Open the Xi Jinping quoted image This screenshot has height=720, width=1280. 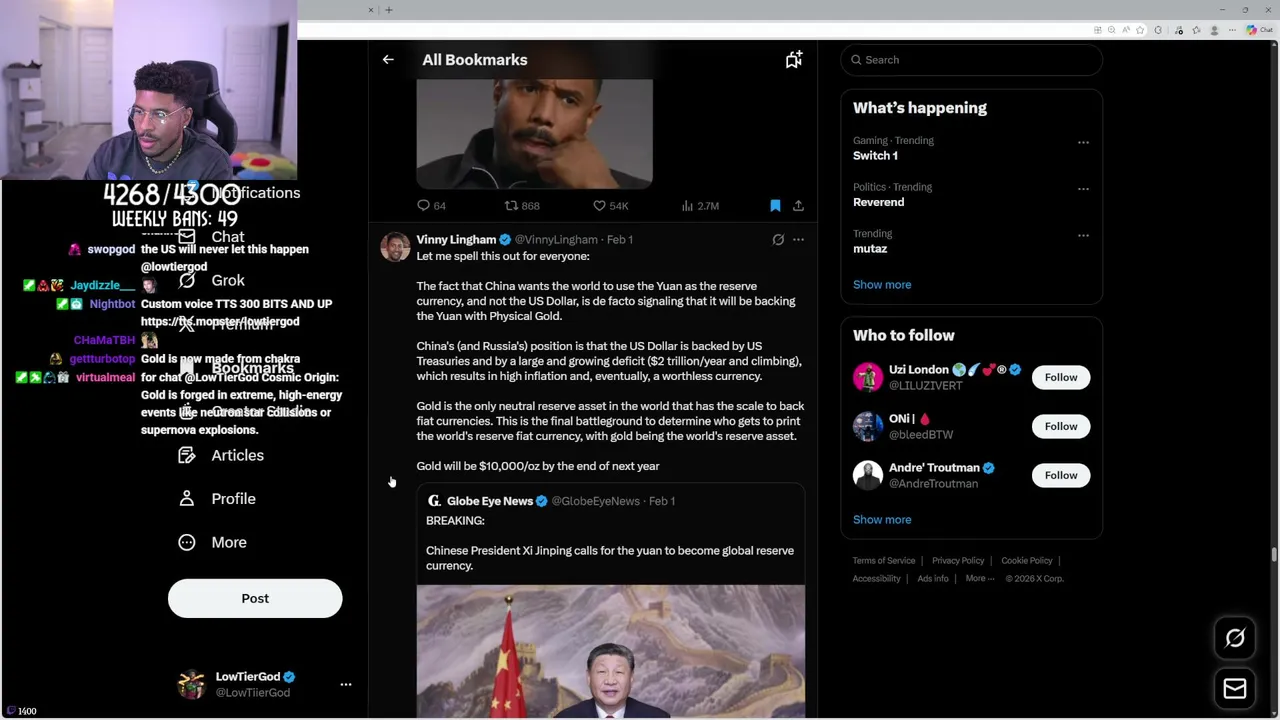[610, 651]
